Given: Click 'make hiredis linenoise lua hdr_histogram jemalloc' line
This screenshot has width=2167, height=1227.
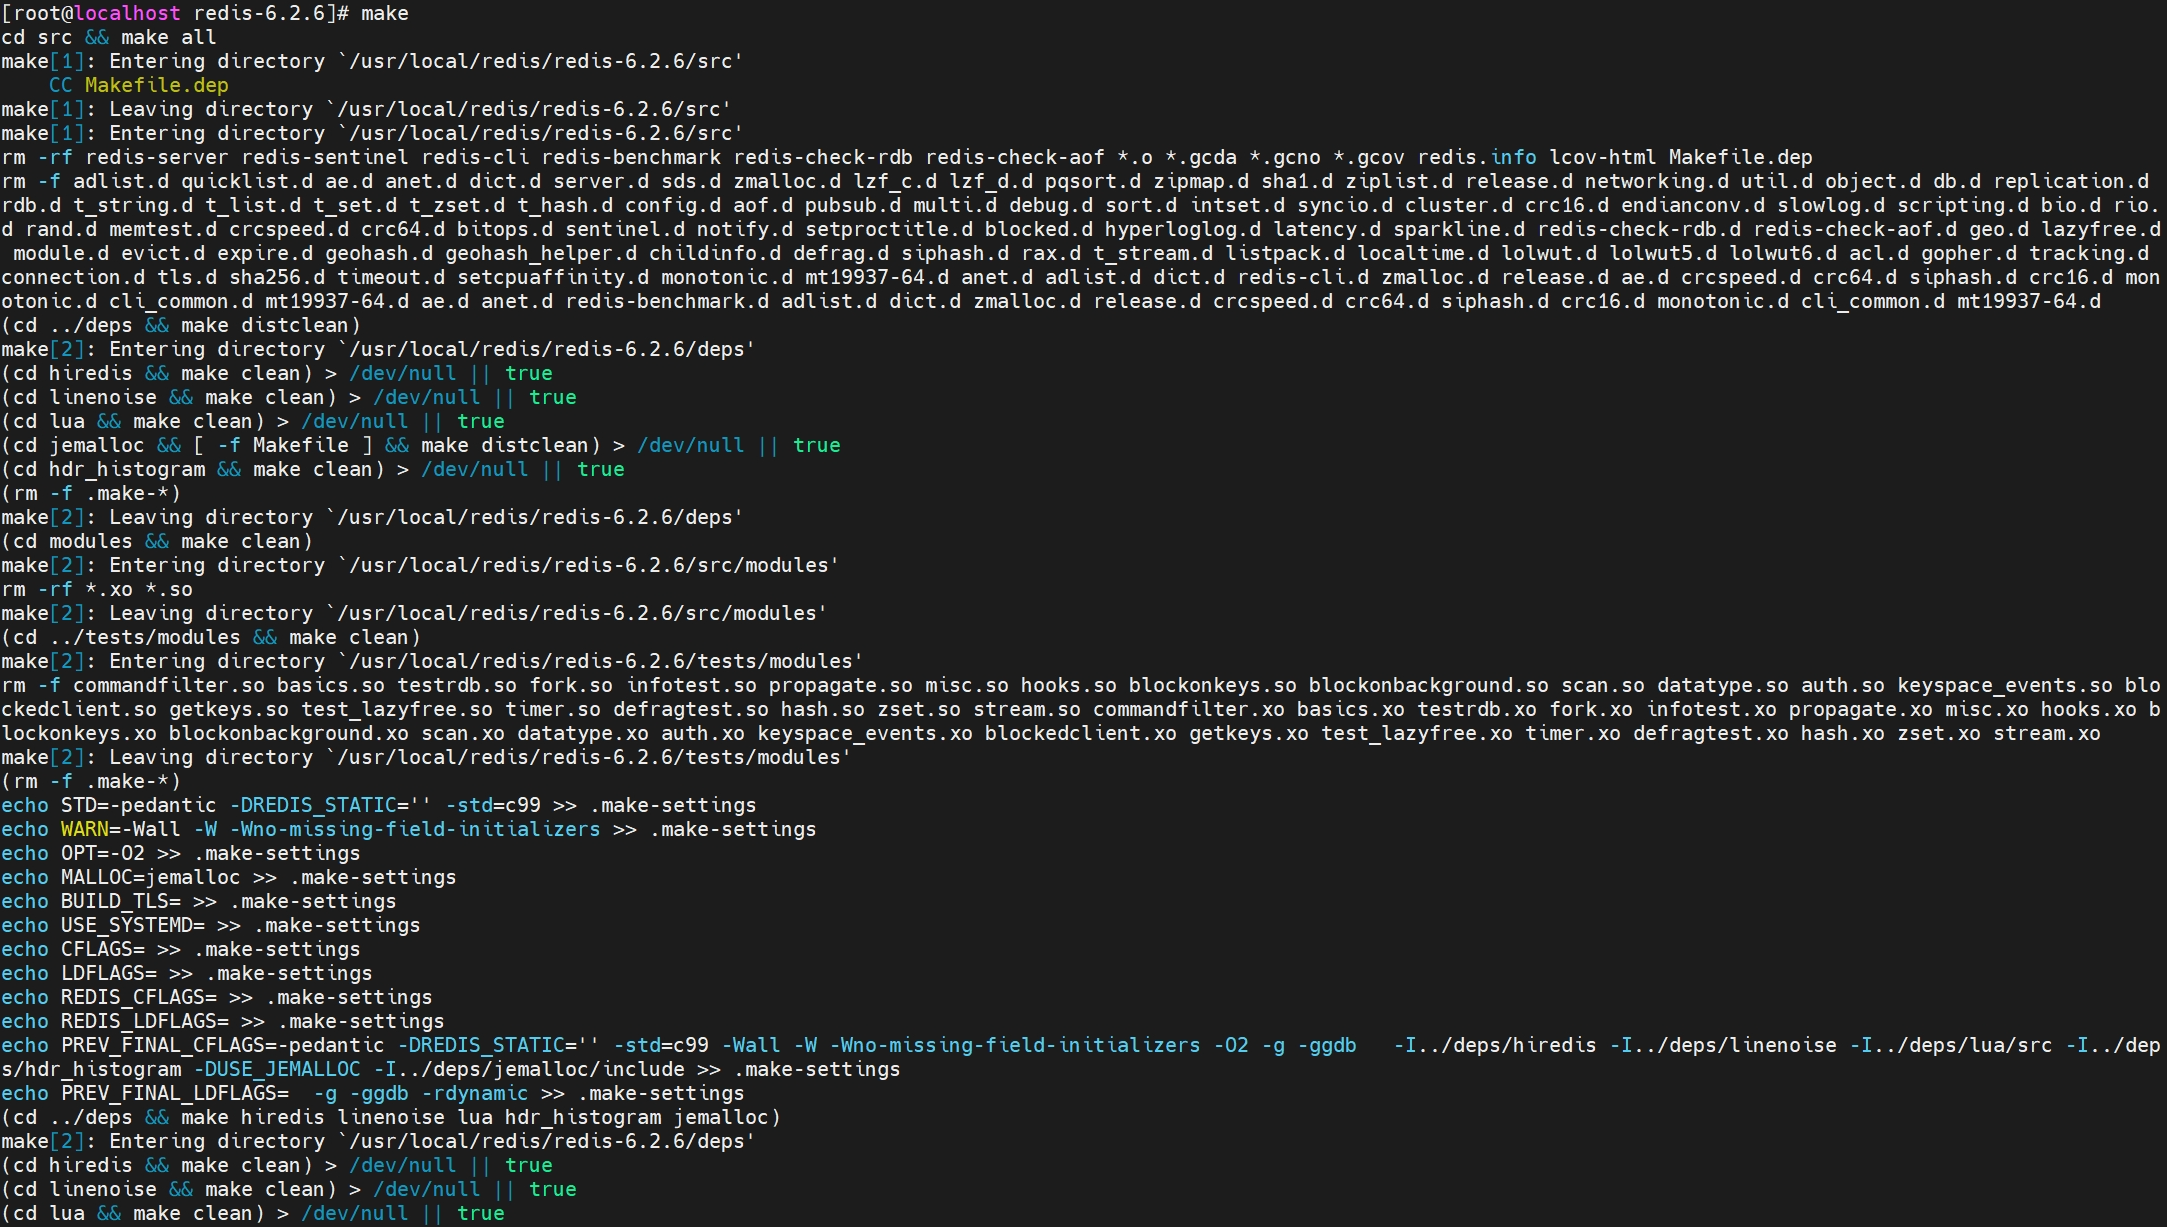Looking at the screenshot, I should (x=391, y=1117).
